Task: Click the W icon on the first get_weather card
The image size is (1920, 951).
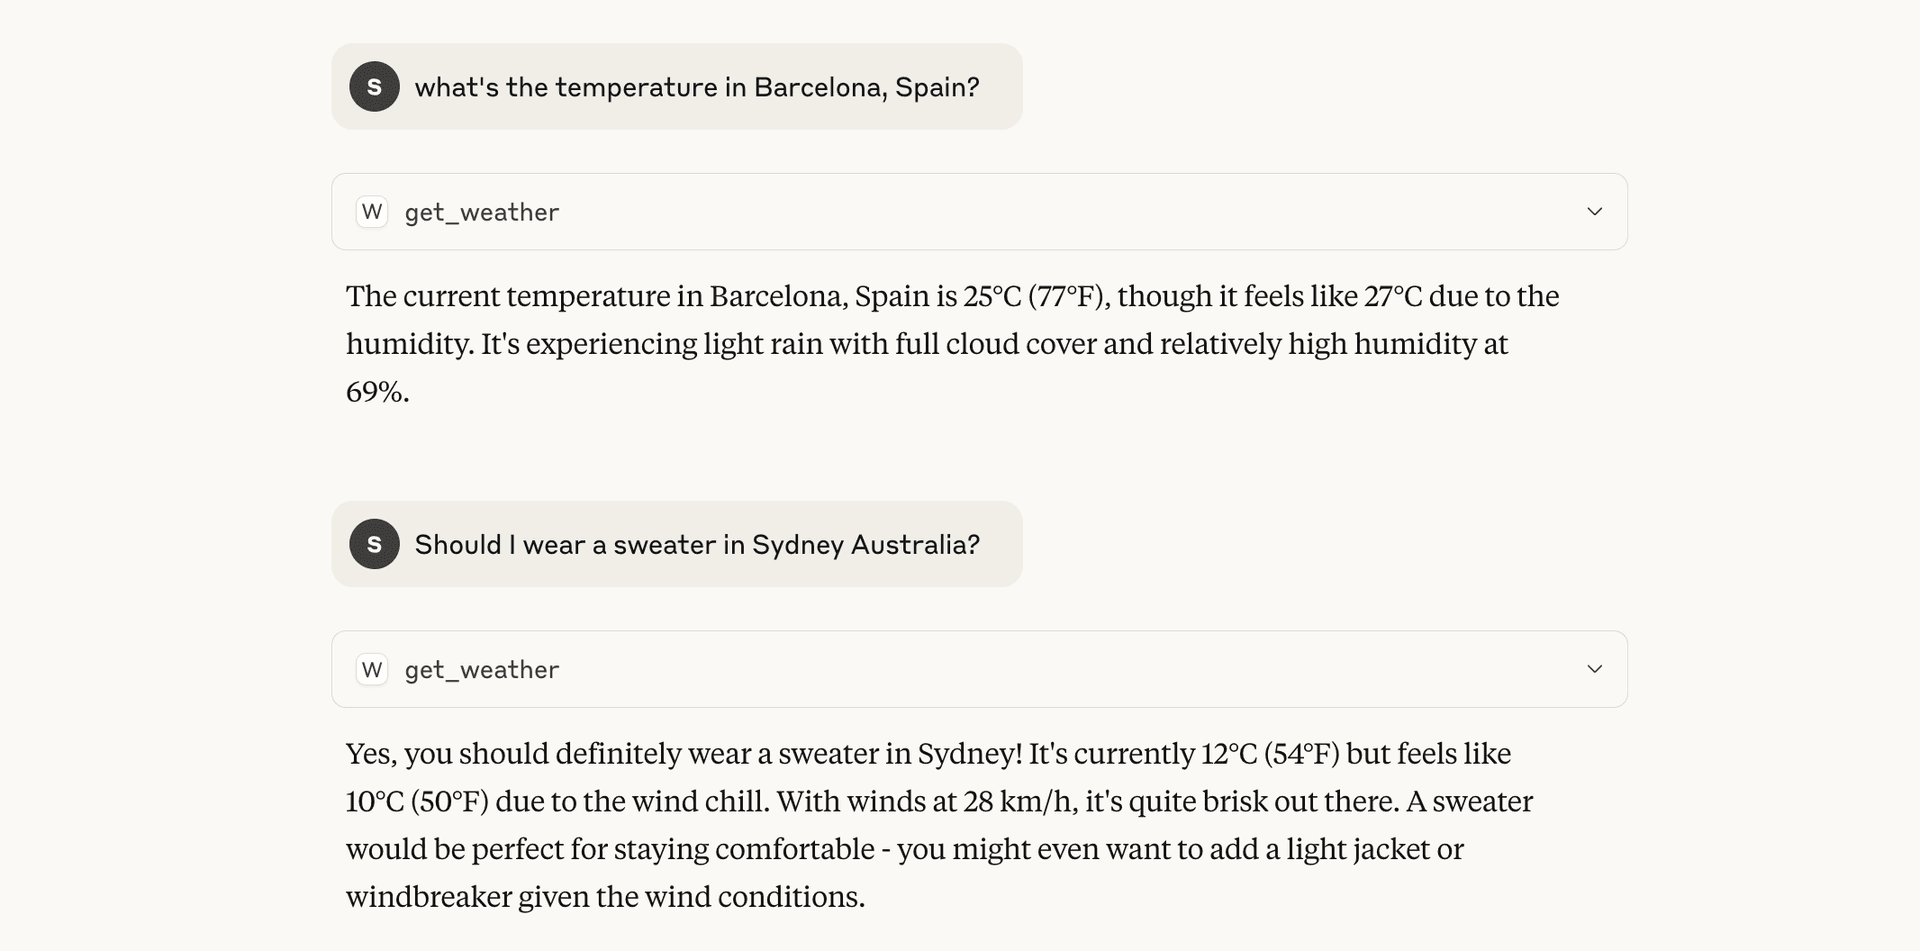Action: pyautogui.click(x=372, y=212)
